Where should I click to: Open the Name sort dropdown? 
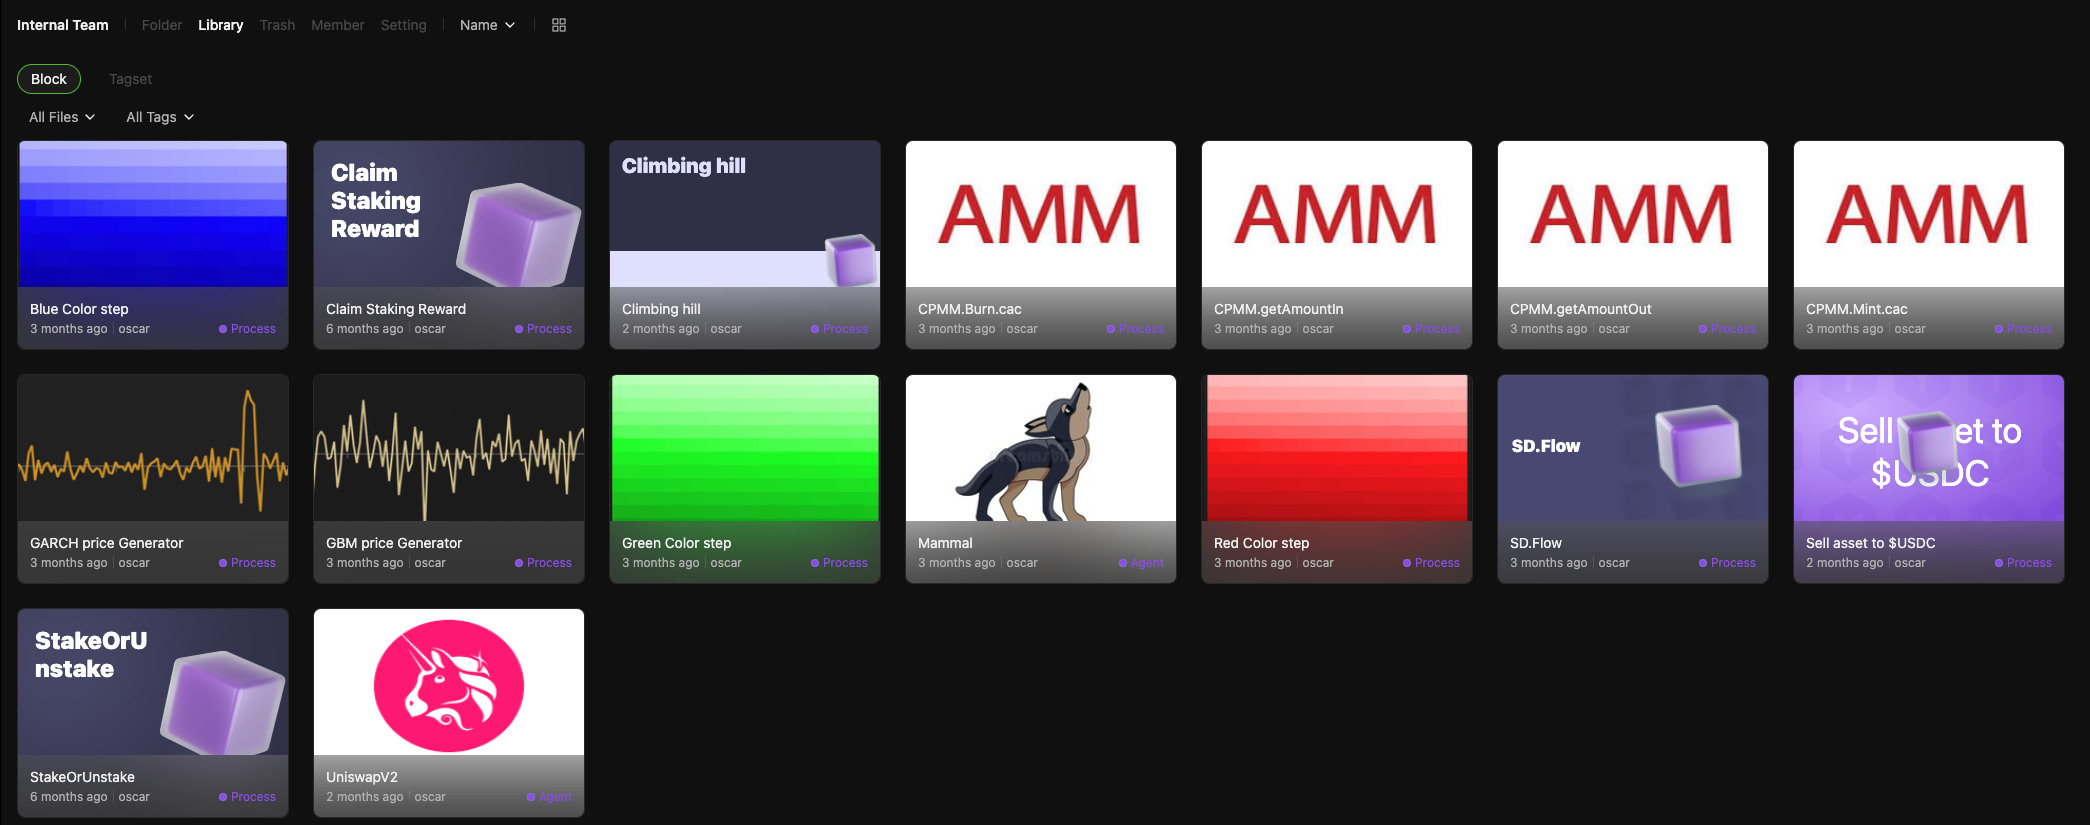487,25
